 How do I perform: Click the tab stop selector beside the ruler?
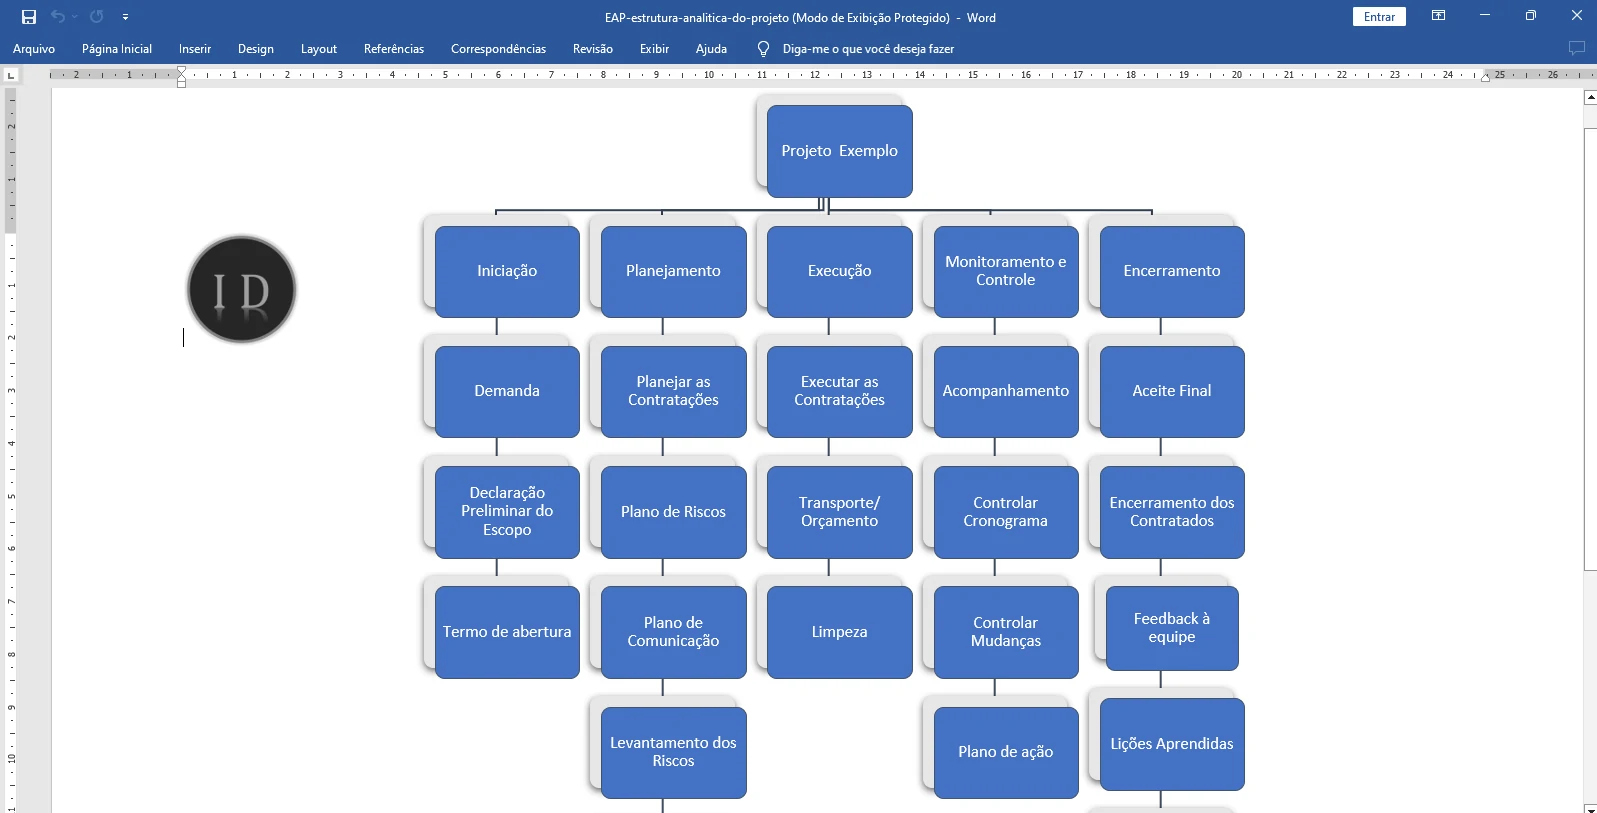click(11, 75)
